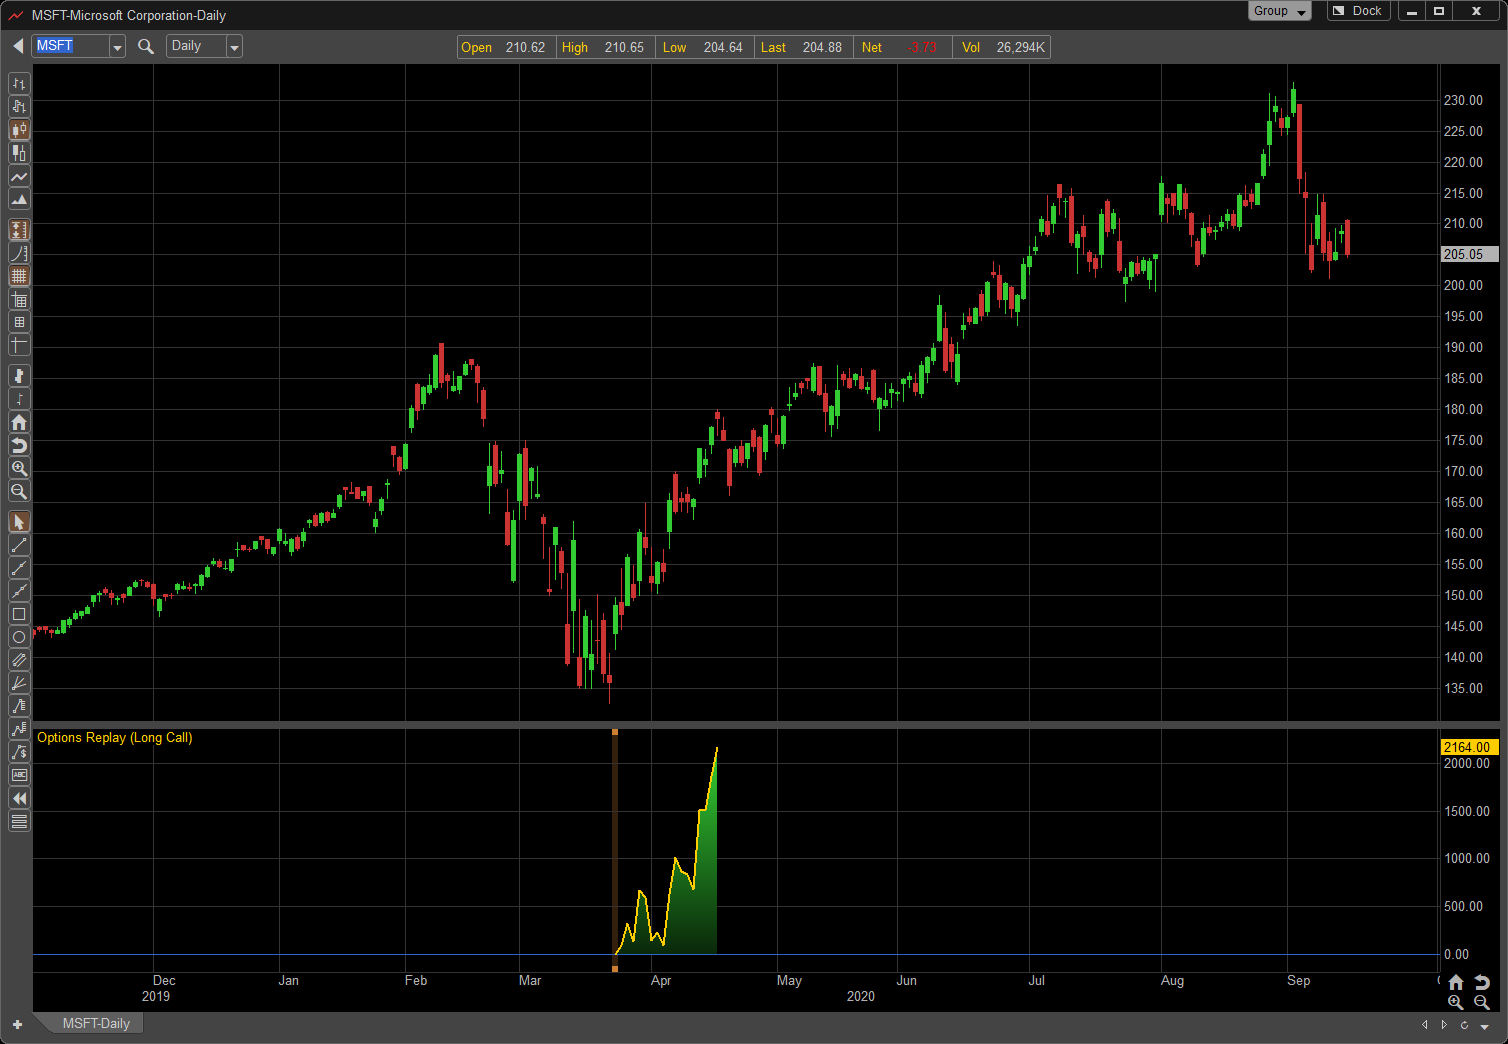Select the Fibonacci zigzag extension tool
This screenshot has height=1044, width=1508.
click(19, 729)
